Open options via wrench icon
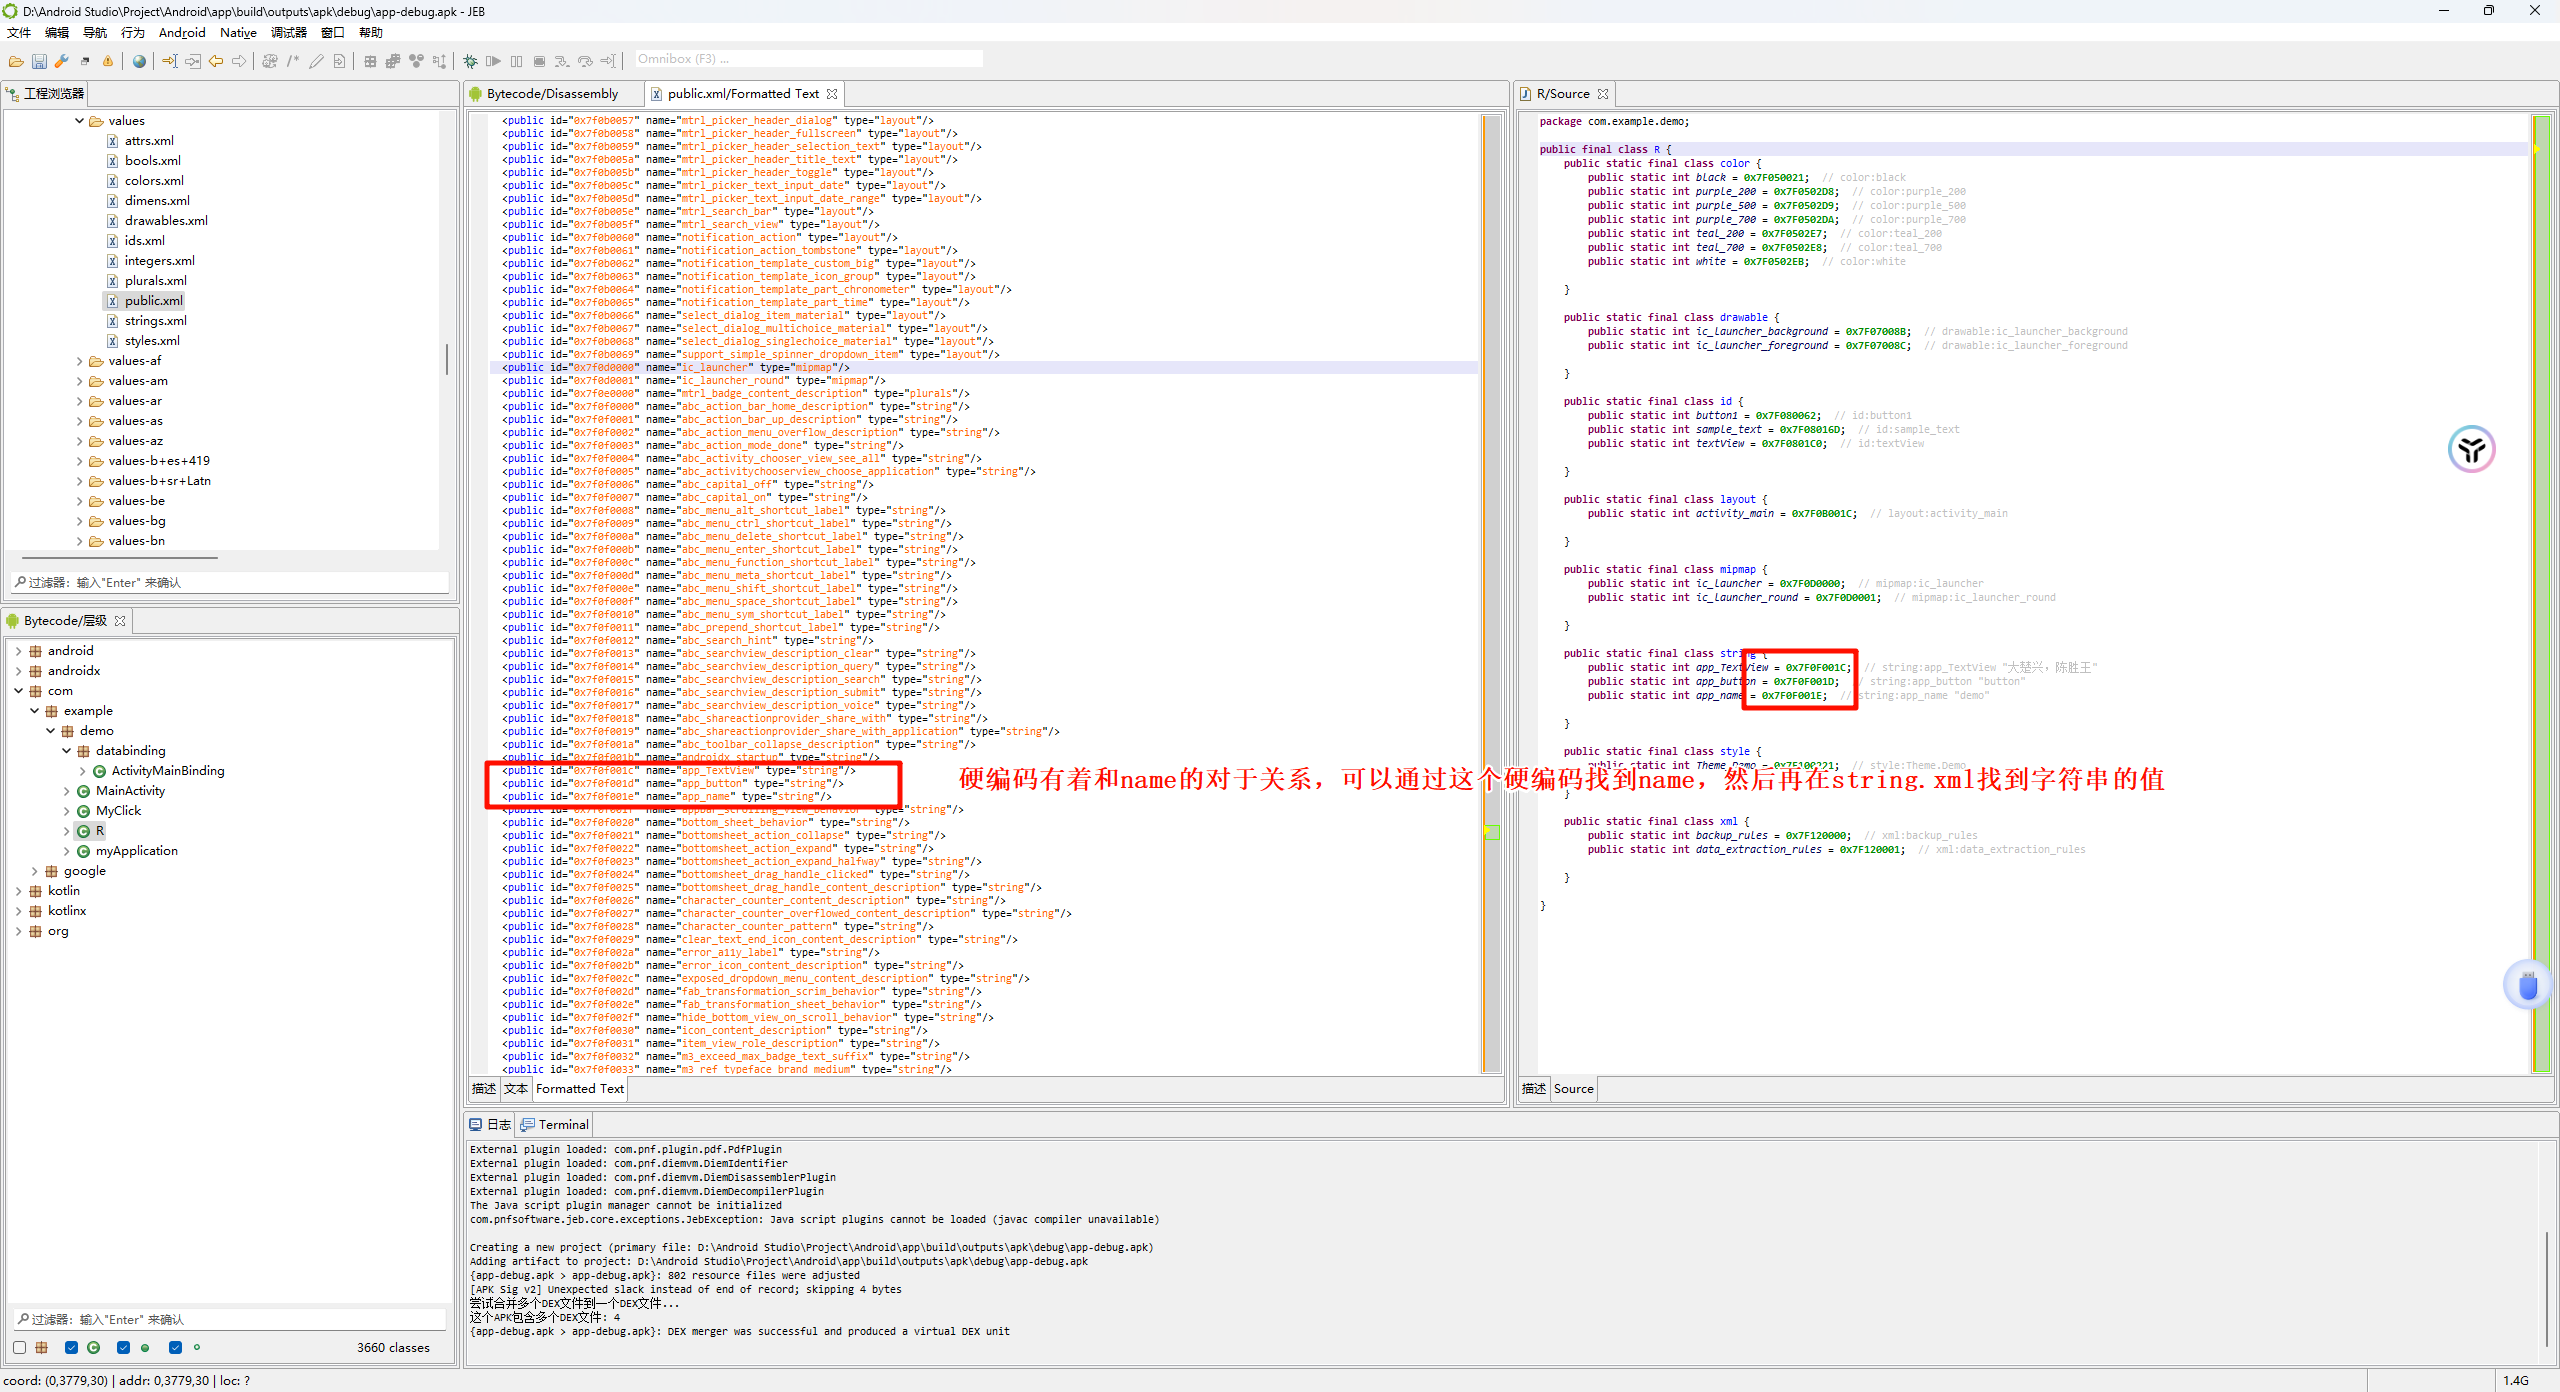2560x1392 pixels. tap(62, 62)
